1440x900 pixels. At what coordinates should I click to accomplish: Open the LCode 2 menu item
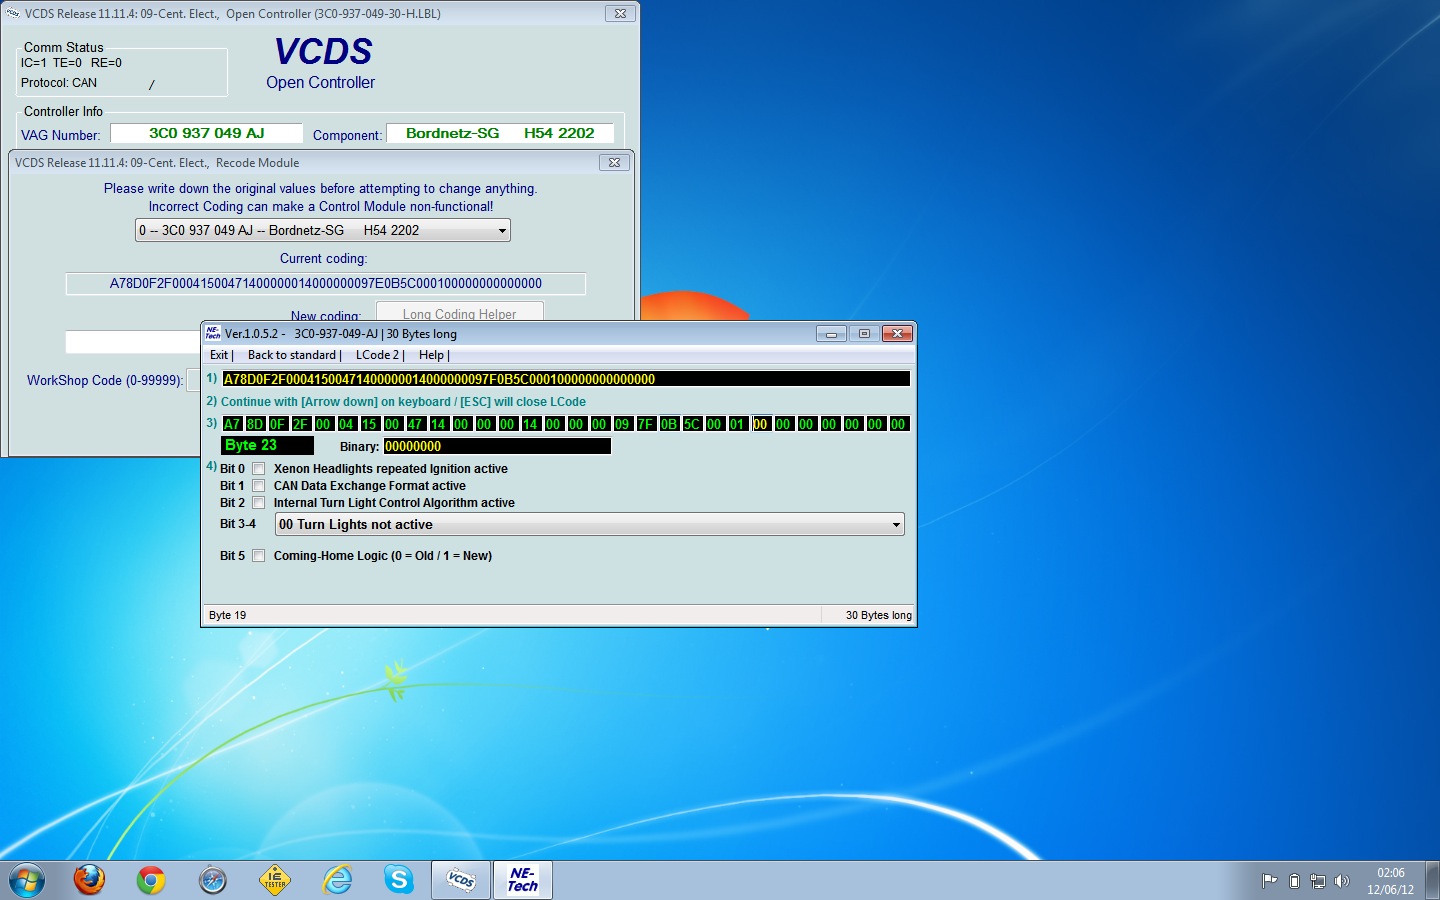[379, 355]
